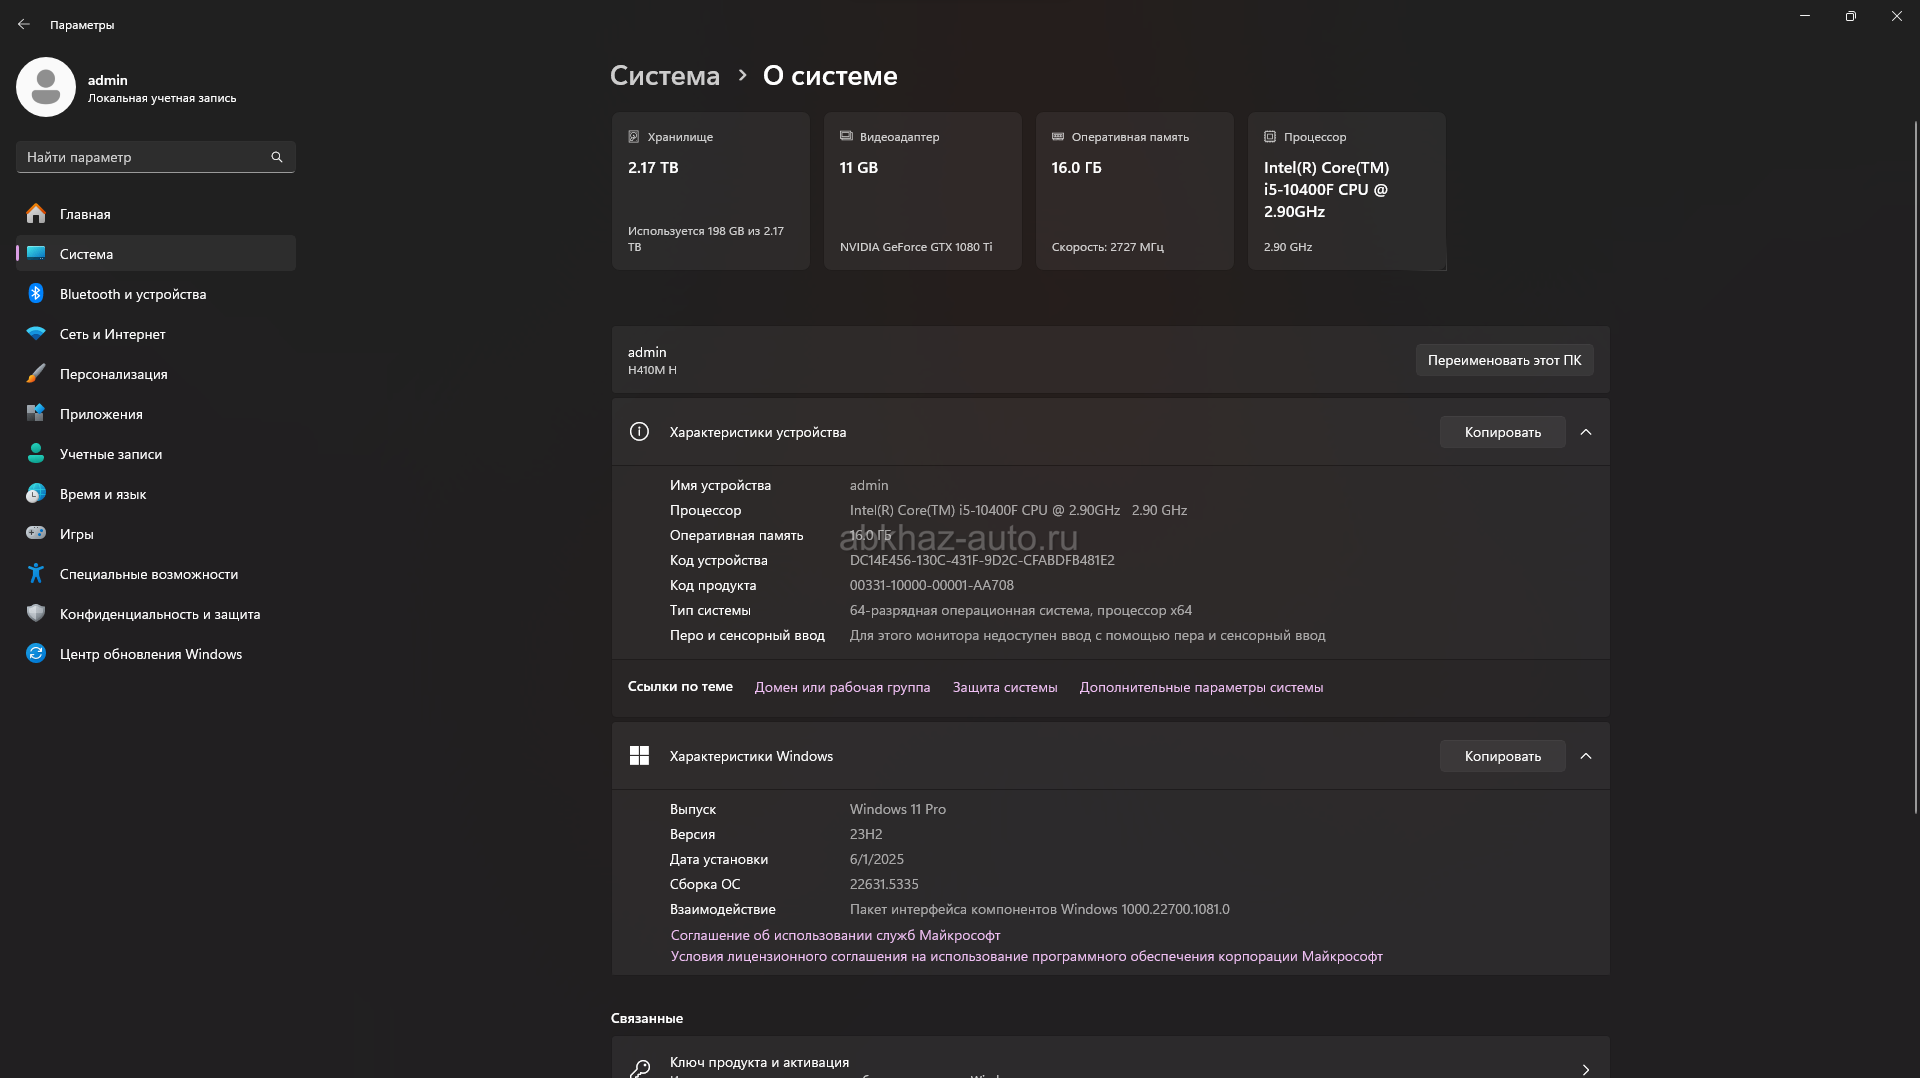The width and height of the screenshot is (1920, 1078).
Task: Click the Система breadcrumb in the header
Action: coord(664,76)
